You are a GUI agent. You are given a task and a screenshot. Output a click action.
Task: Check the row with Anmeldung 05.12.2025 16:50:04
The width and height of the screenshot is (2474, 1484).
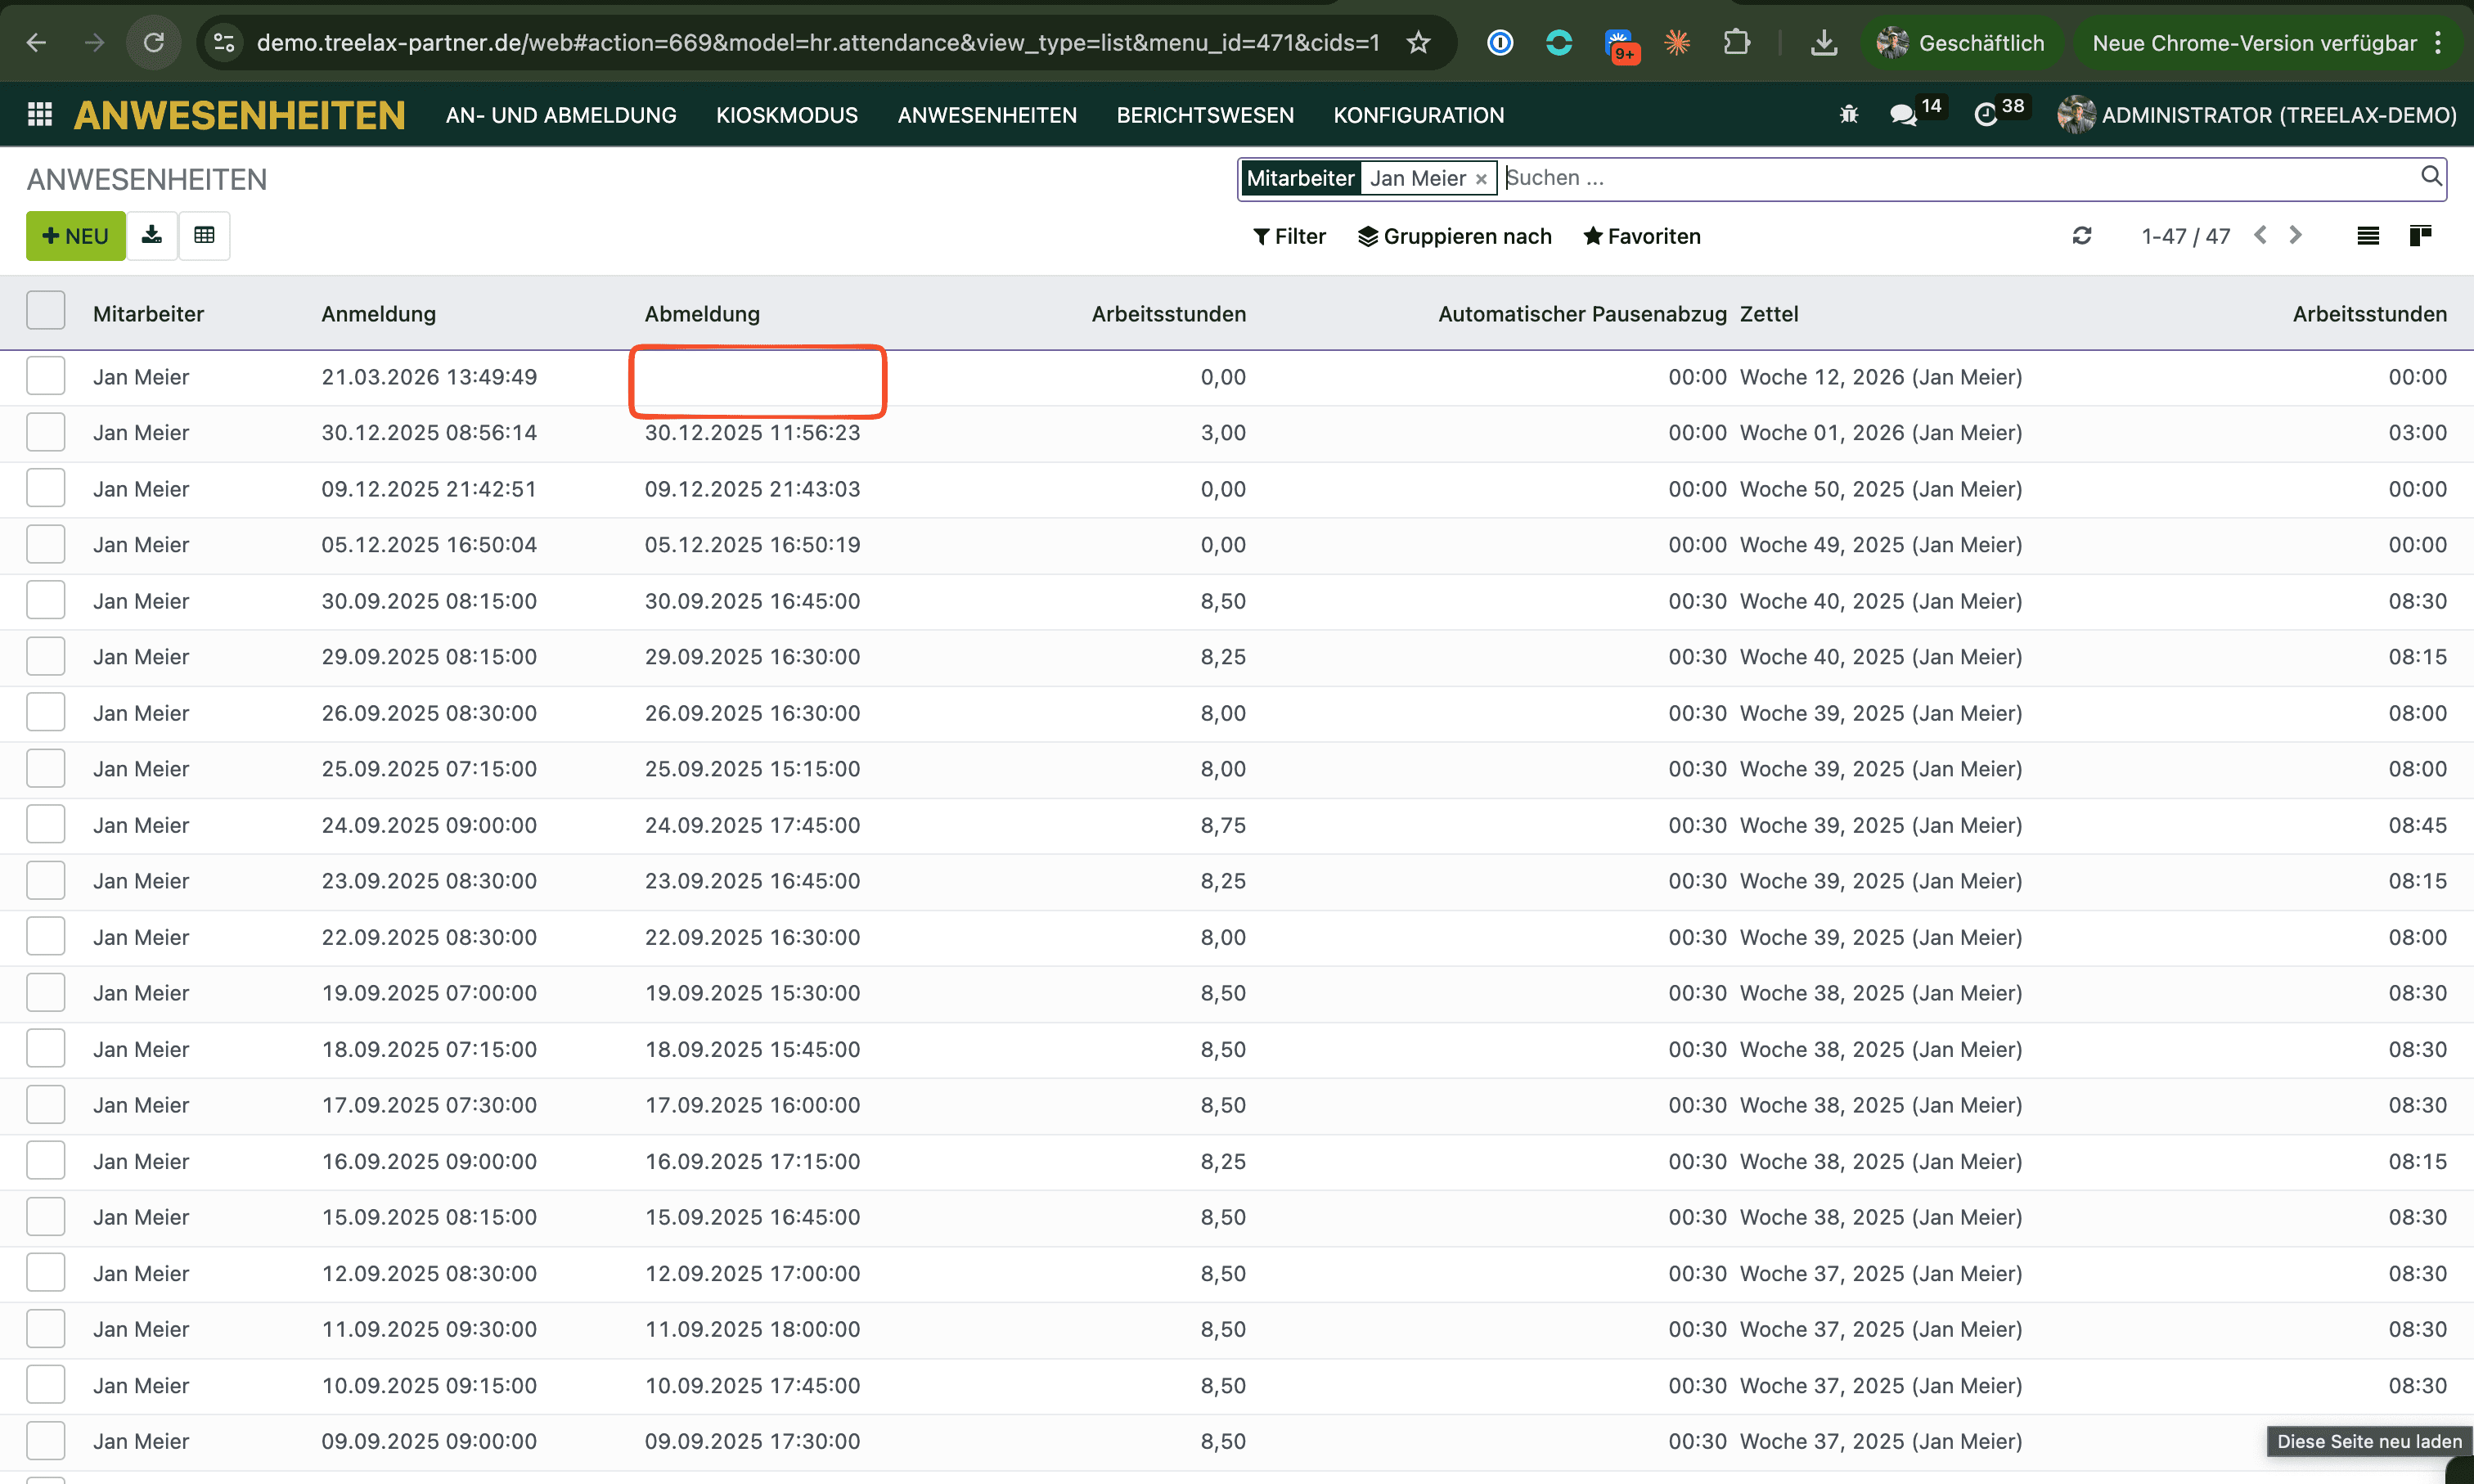(x=46, y=544)
